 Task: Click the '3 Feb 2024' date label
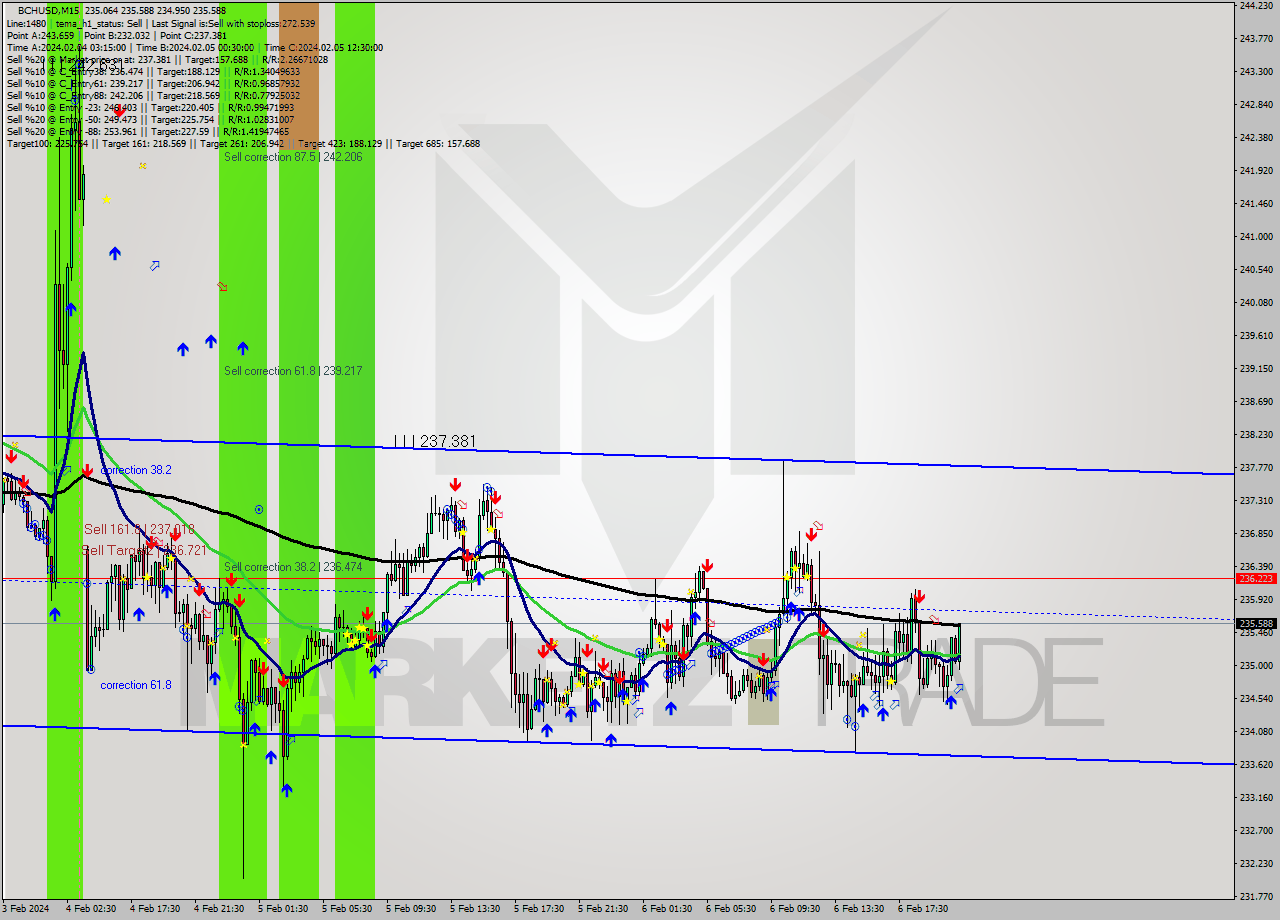[x=25, y=909]
